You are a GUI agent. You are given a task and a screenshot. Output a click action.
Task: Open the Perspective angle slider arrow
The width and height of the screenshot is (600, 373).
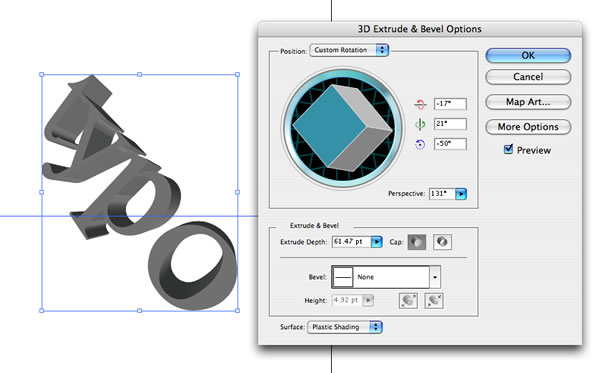[x=461, y=194]
